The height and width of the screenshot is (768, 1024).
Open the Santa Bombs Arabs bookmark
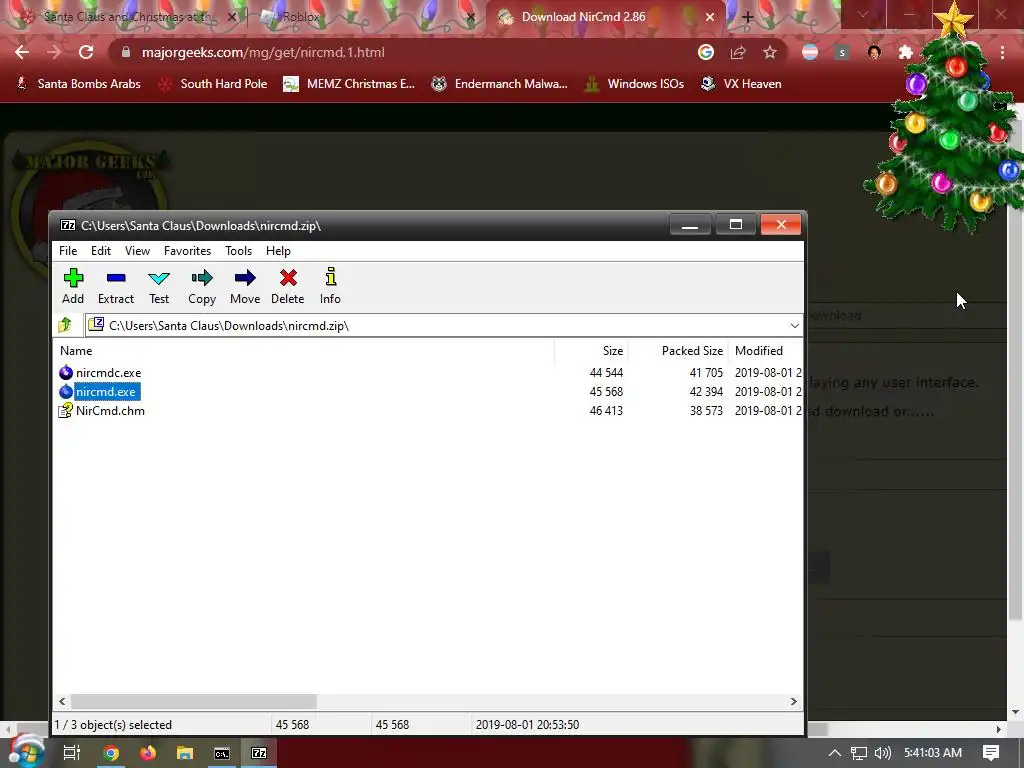point(78,84)
